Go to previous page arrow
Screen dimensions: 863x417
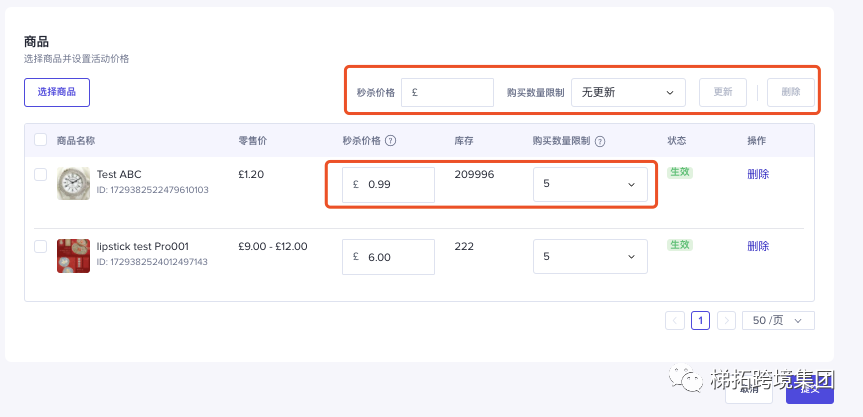coord(675,320)
